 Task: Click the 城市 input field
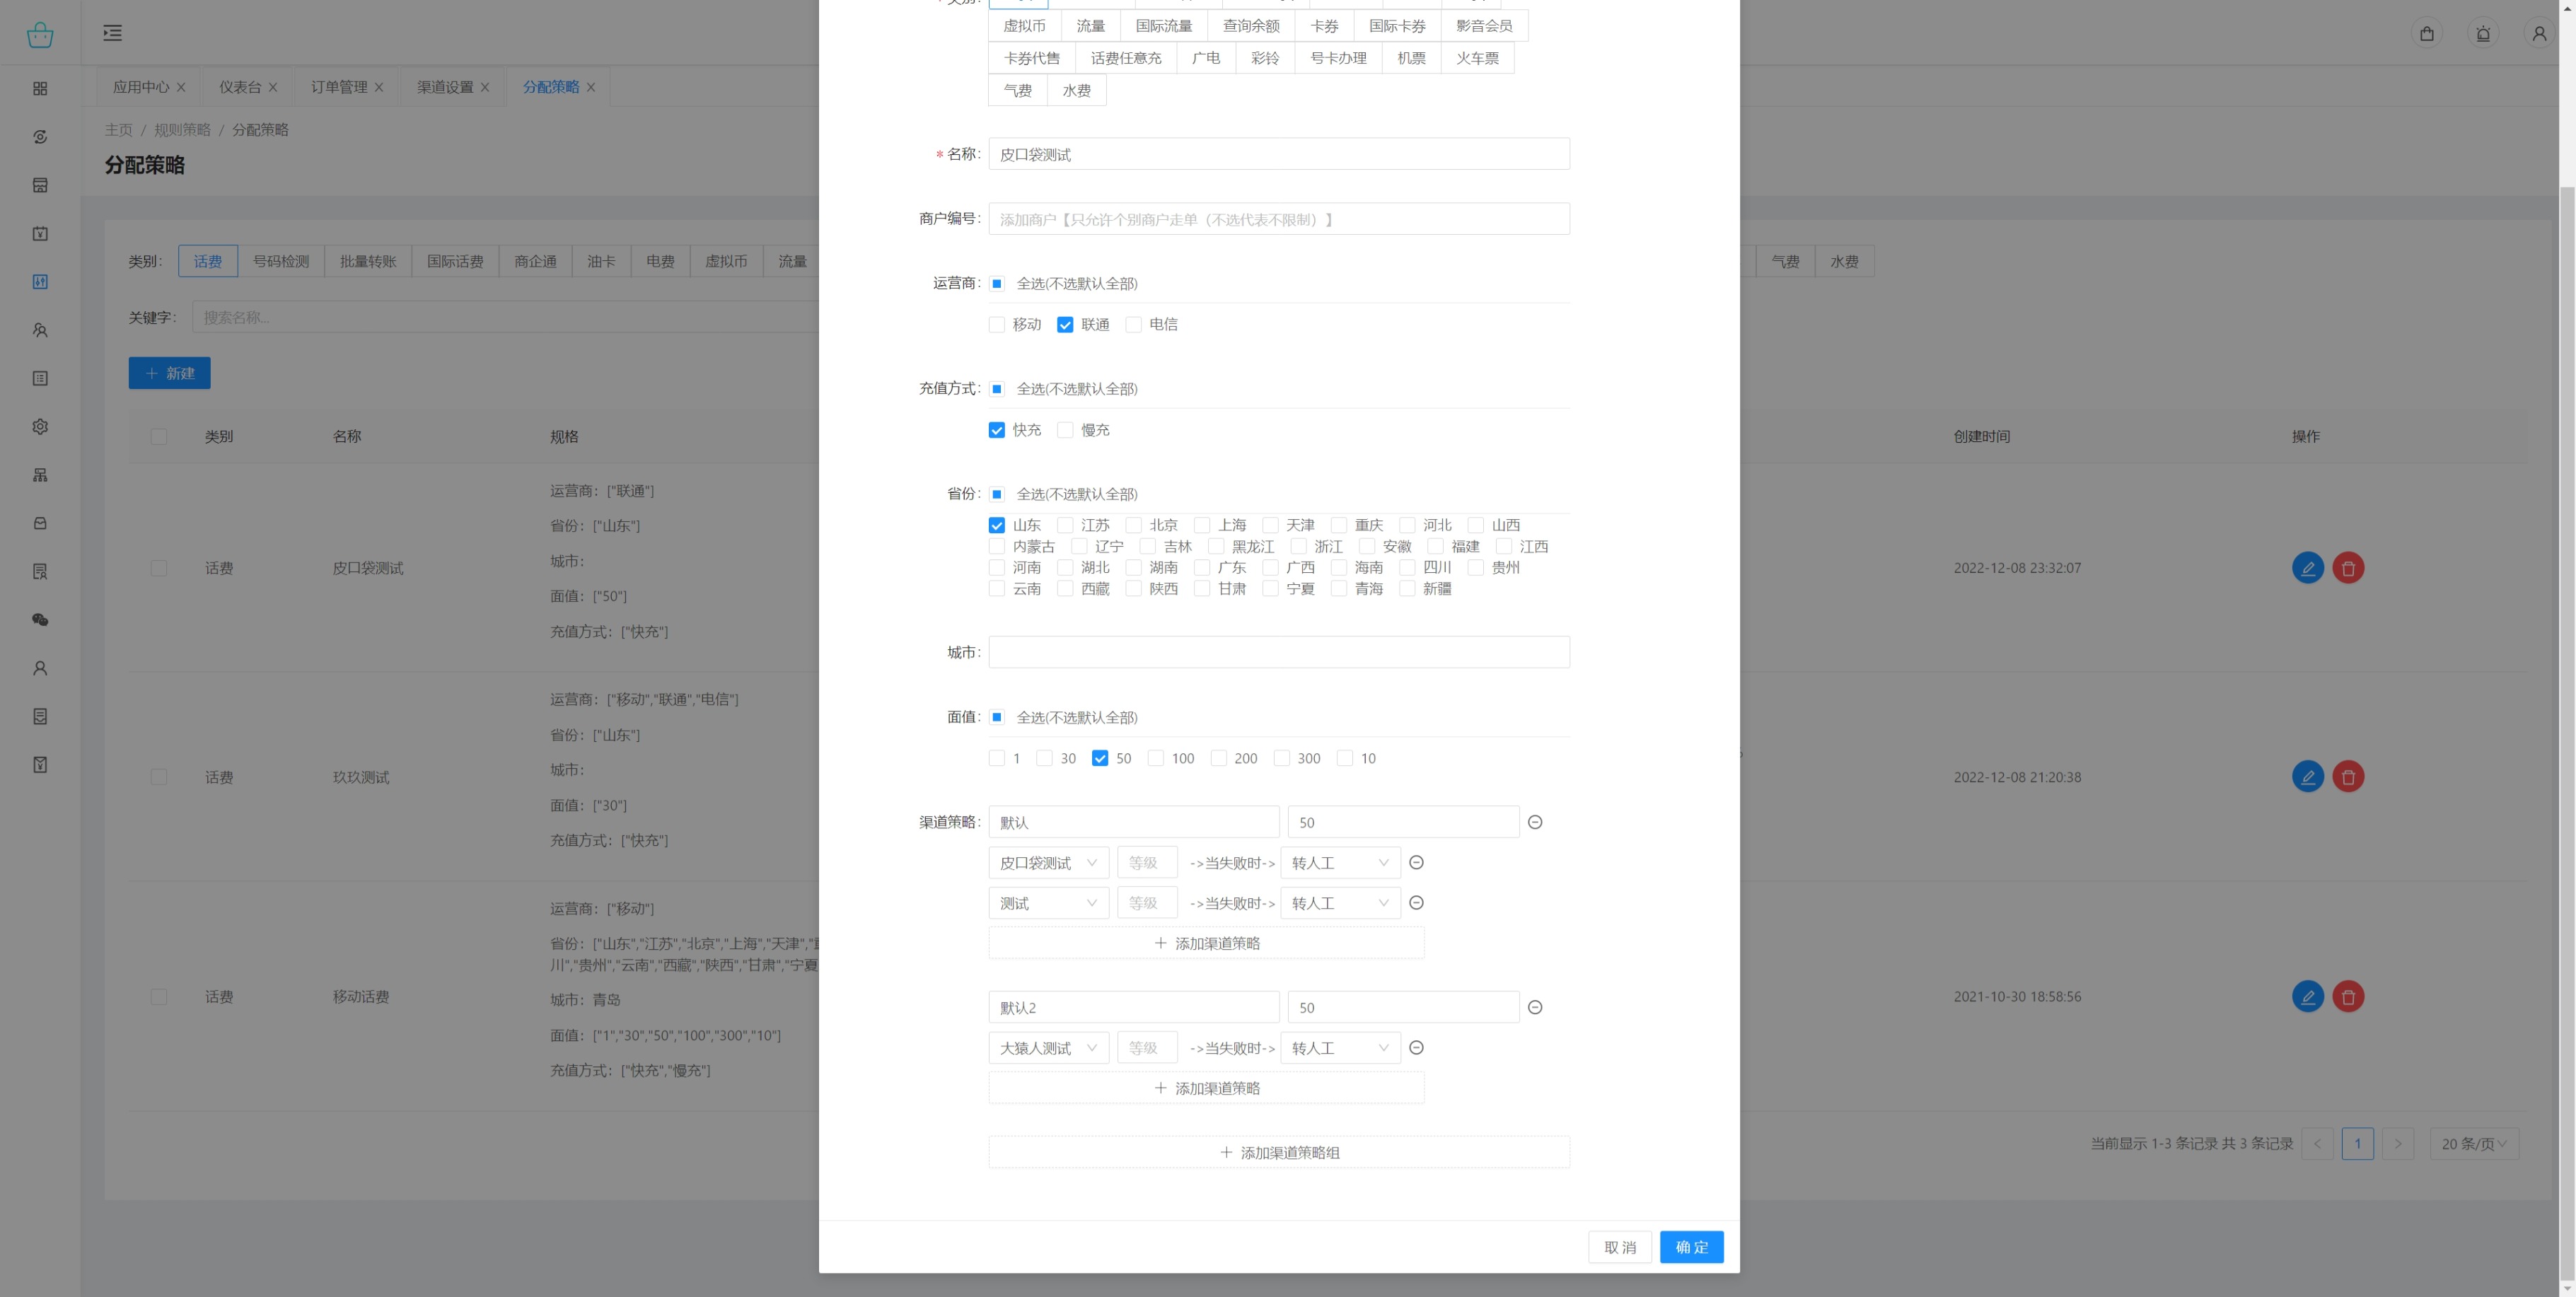click(x=1279, y=652)
